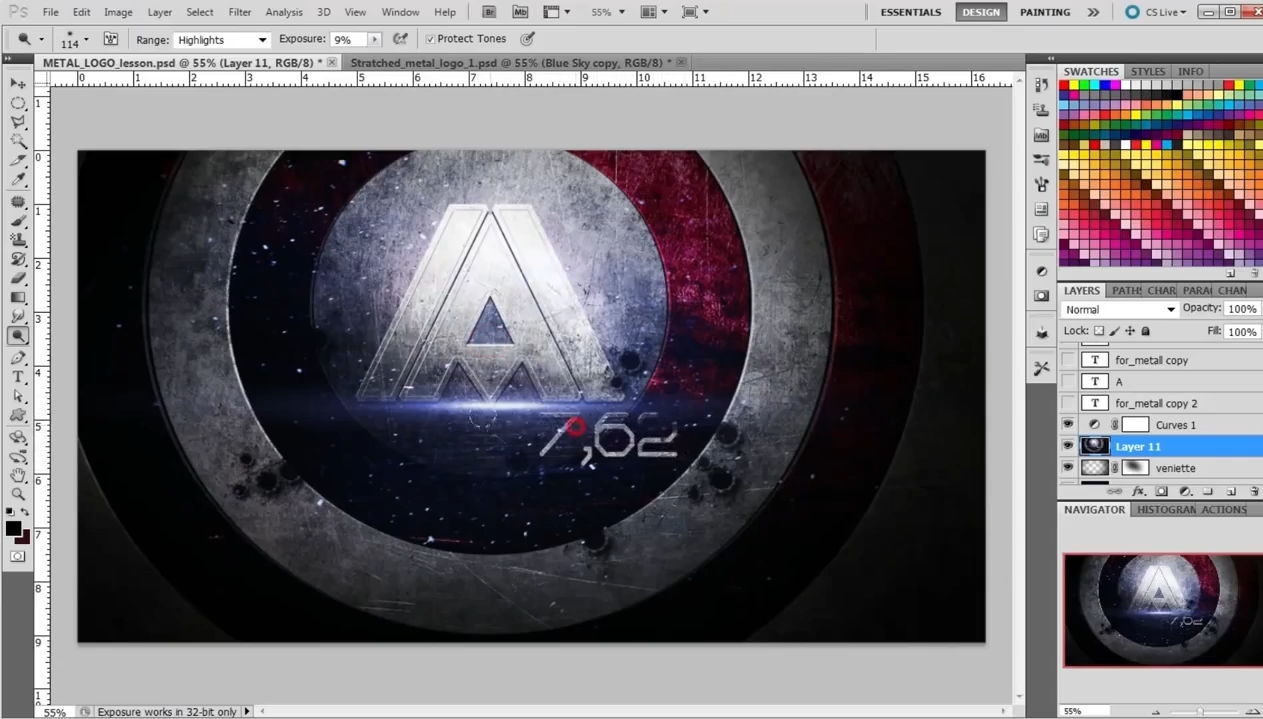Open the tool preset picker arrow

[x=42, y=40]
